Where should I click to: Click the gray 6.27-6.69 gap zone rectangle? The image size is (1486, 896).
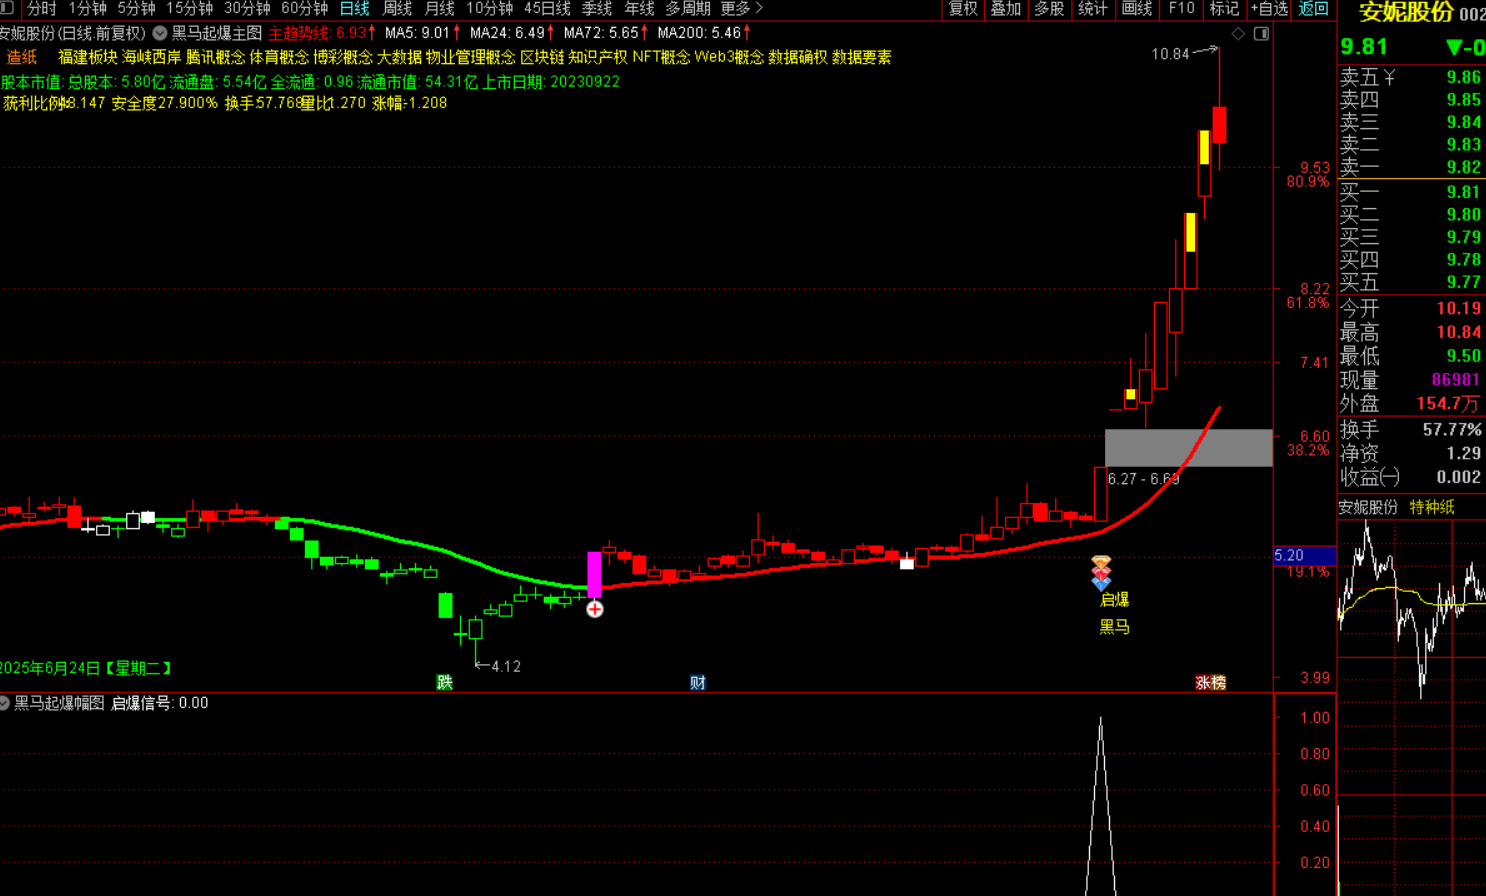(x=1188, y=448)
